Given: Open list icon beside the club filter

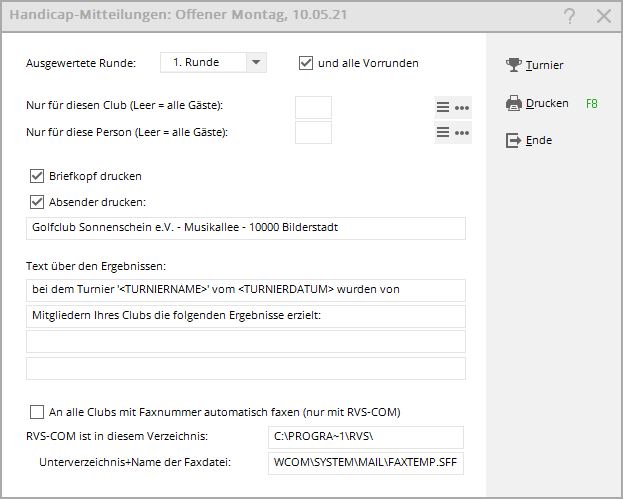Looking at the screenshot, I should [443, 108].
